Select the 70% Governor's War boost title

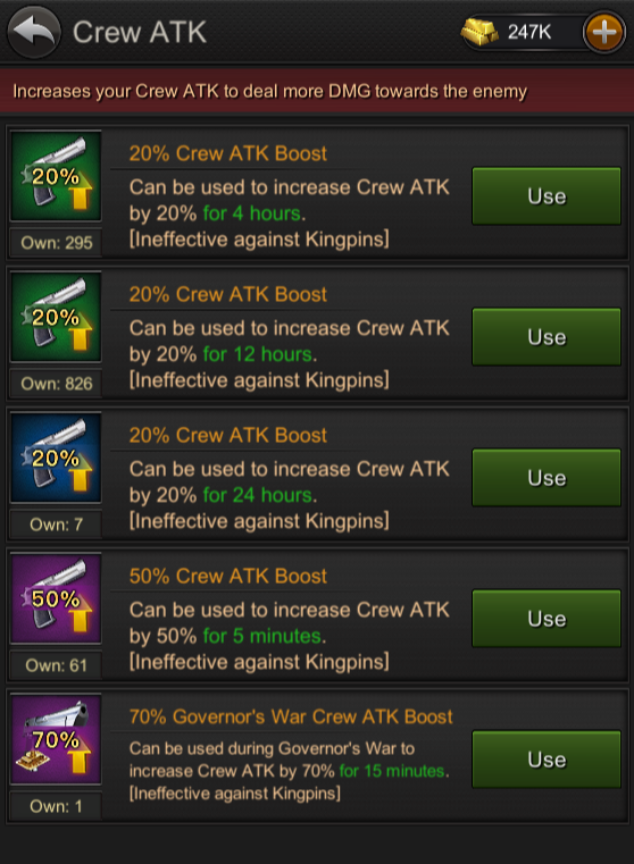(x=290, y=717)
